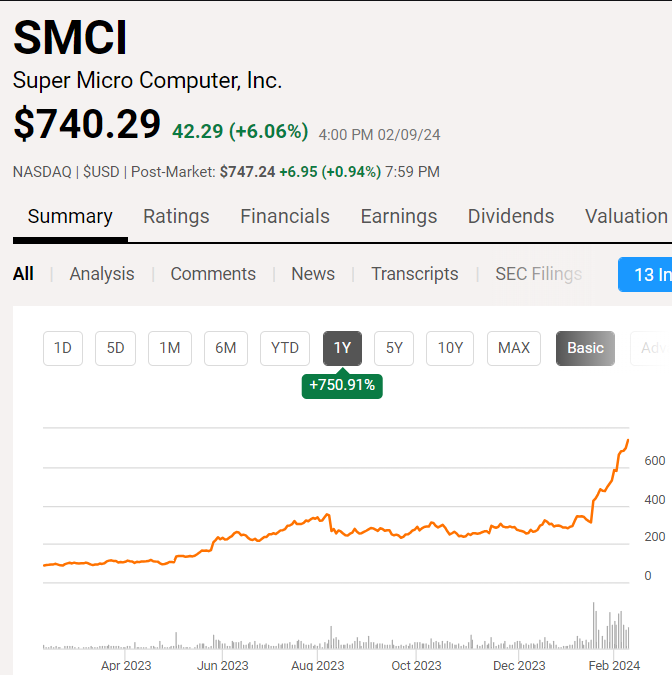
Task: Open the Ratings tab
Action: pos(176,217)
